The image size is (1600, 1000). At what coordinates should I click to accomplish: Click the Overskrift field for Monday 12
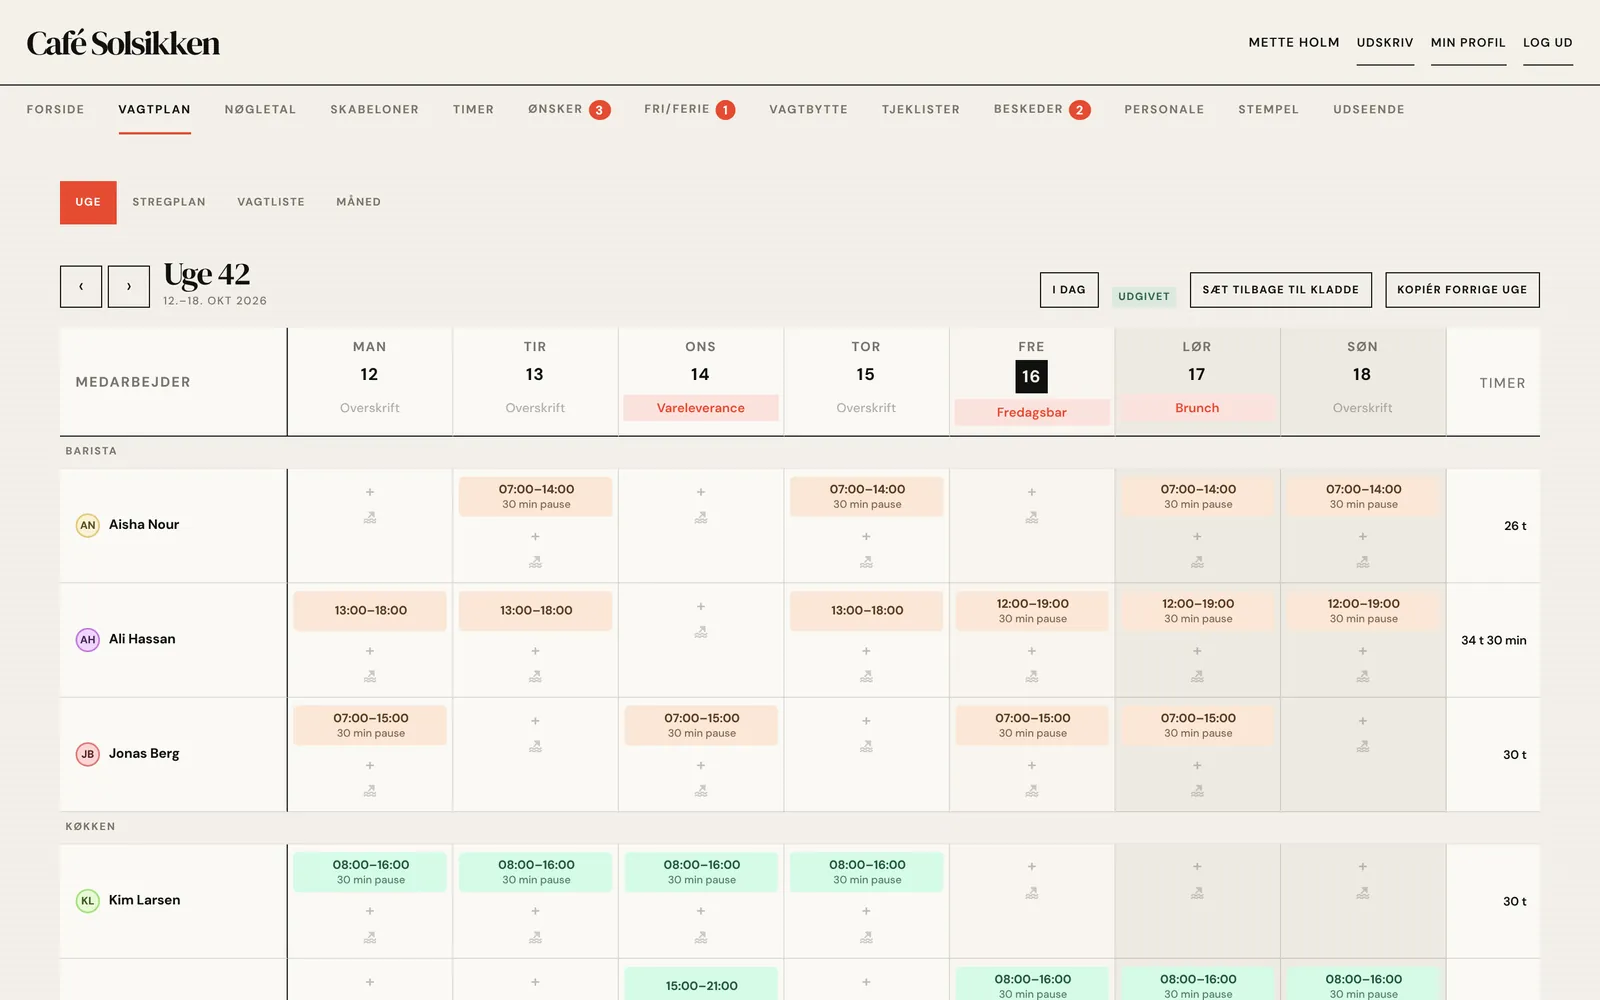pos(370,408)
